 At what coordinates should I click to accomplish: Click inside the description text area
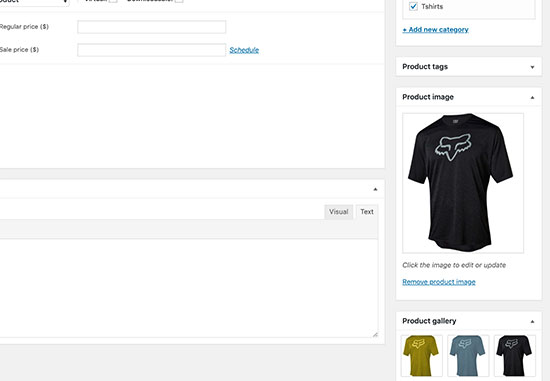click(x=189, y=288)
